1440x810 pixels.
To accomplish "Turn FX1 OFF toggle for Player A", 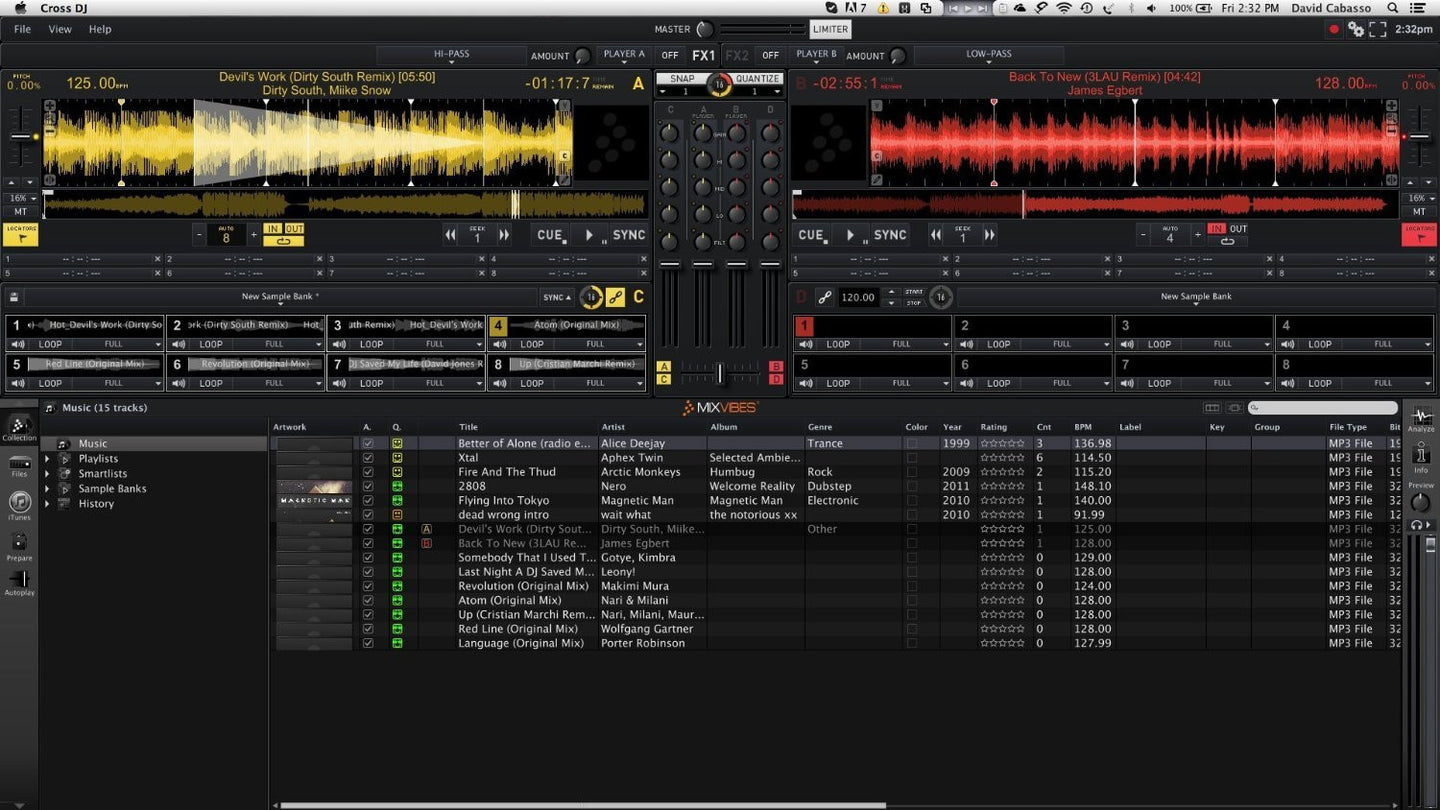I will 669,56.
